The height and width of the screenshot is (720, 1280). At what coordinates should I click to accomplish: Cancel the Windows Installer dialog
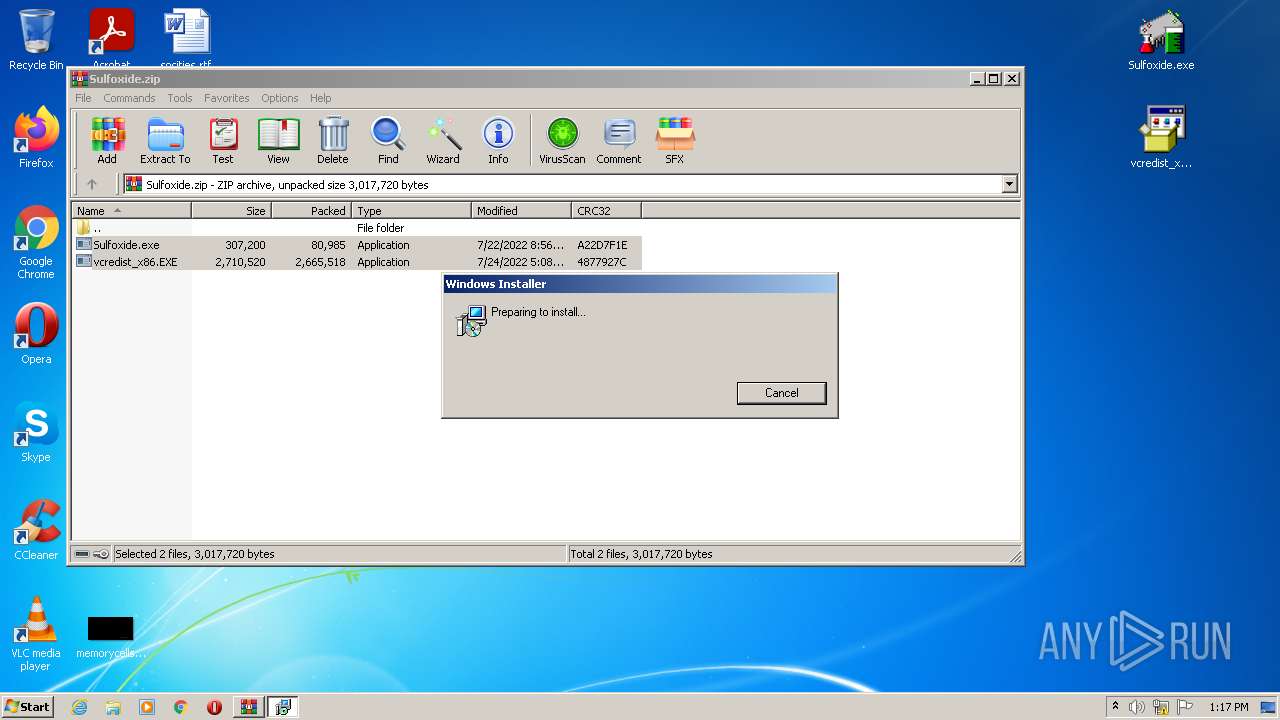pyautogui.click(x=781, y=393)
